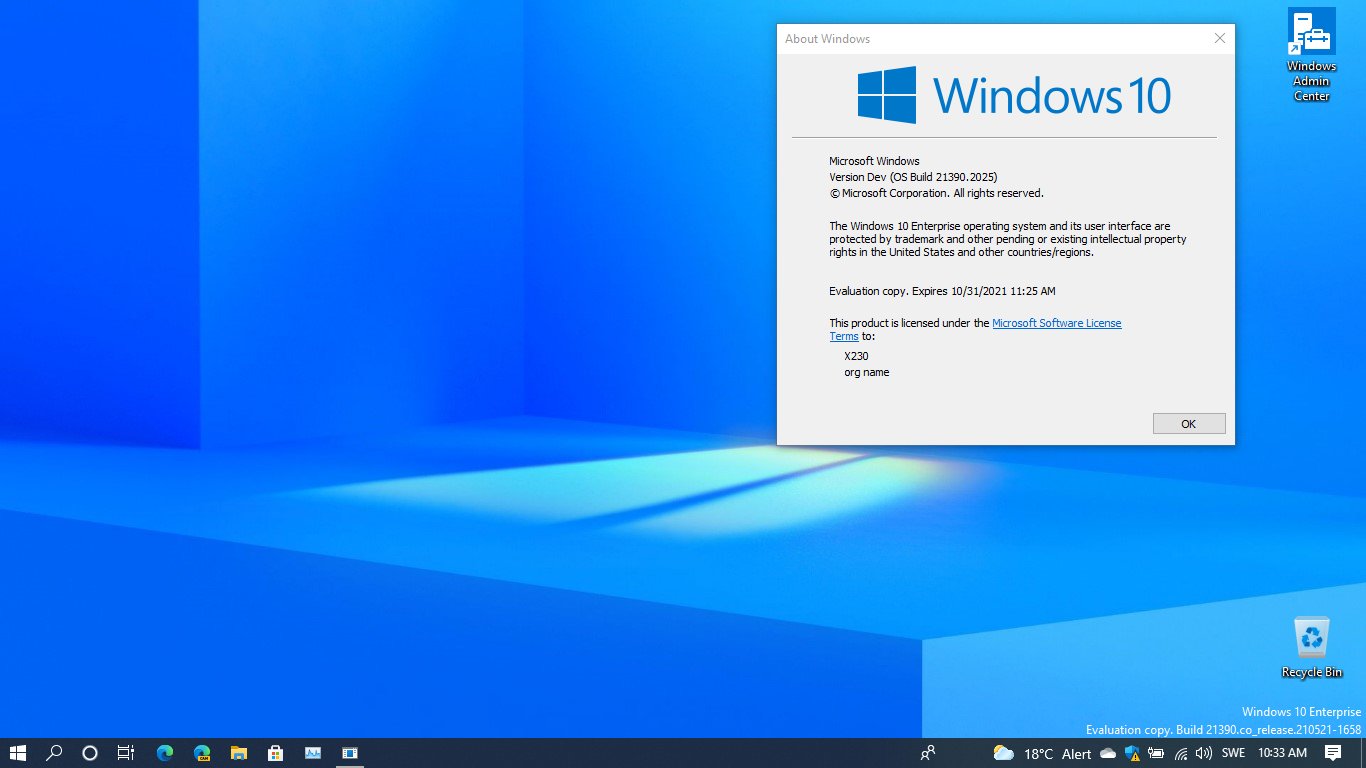Open the People tray icon
This screenshot has width=1366, height=768.
(929, 753)
